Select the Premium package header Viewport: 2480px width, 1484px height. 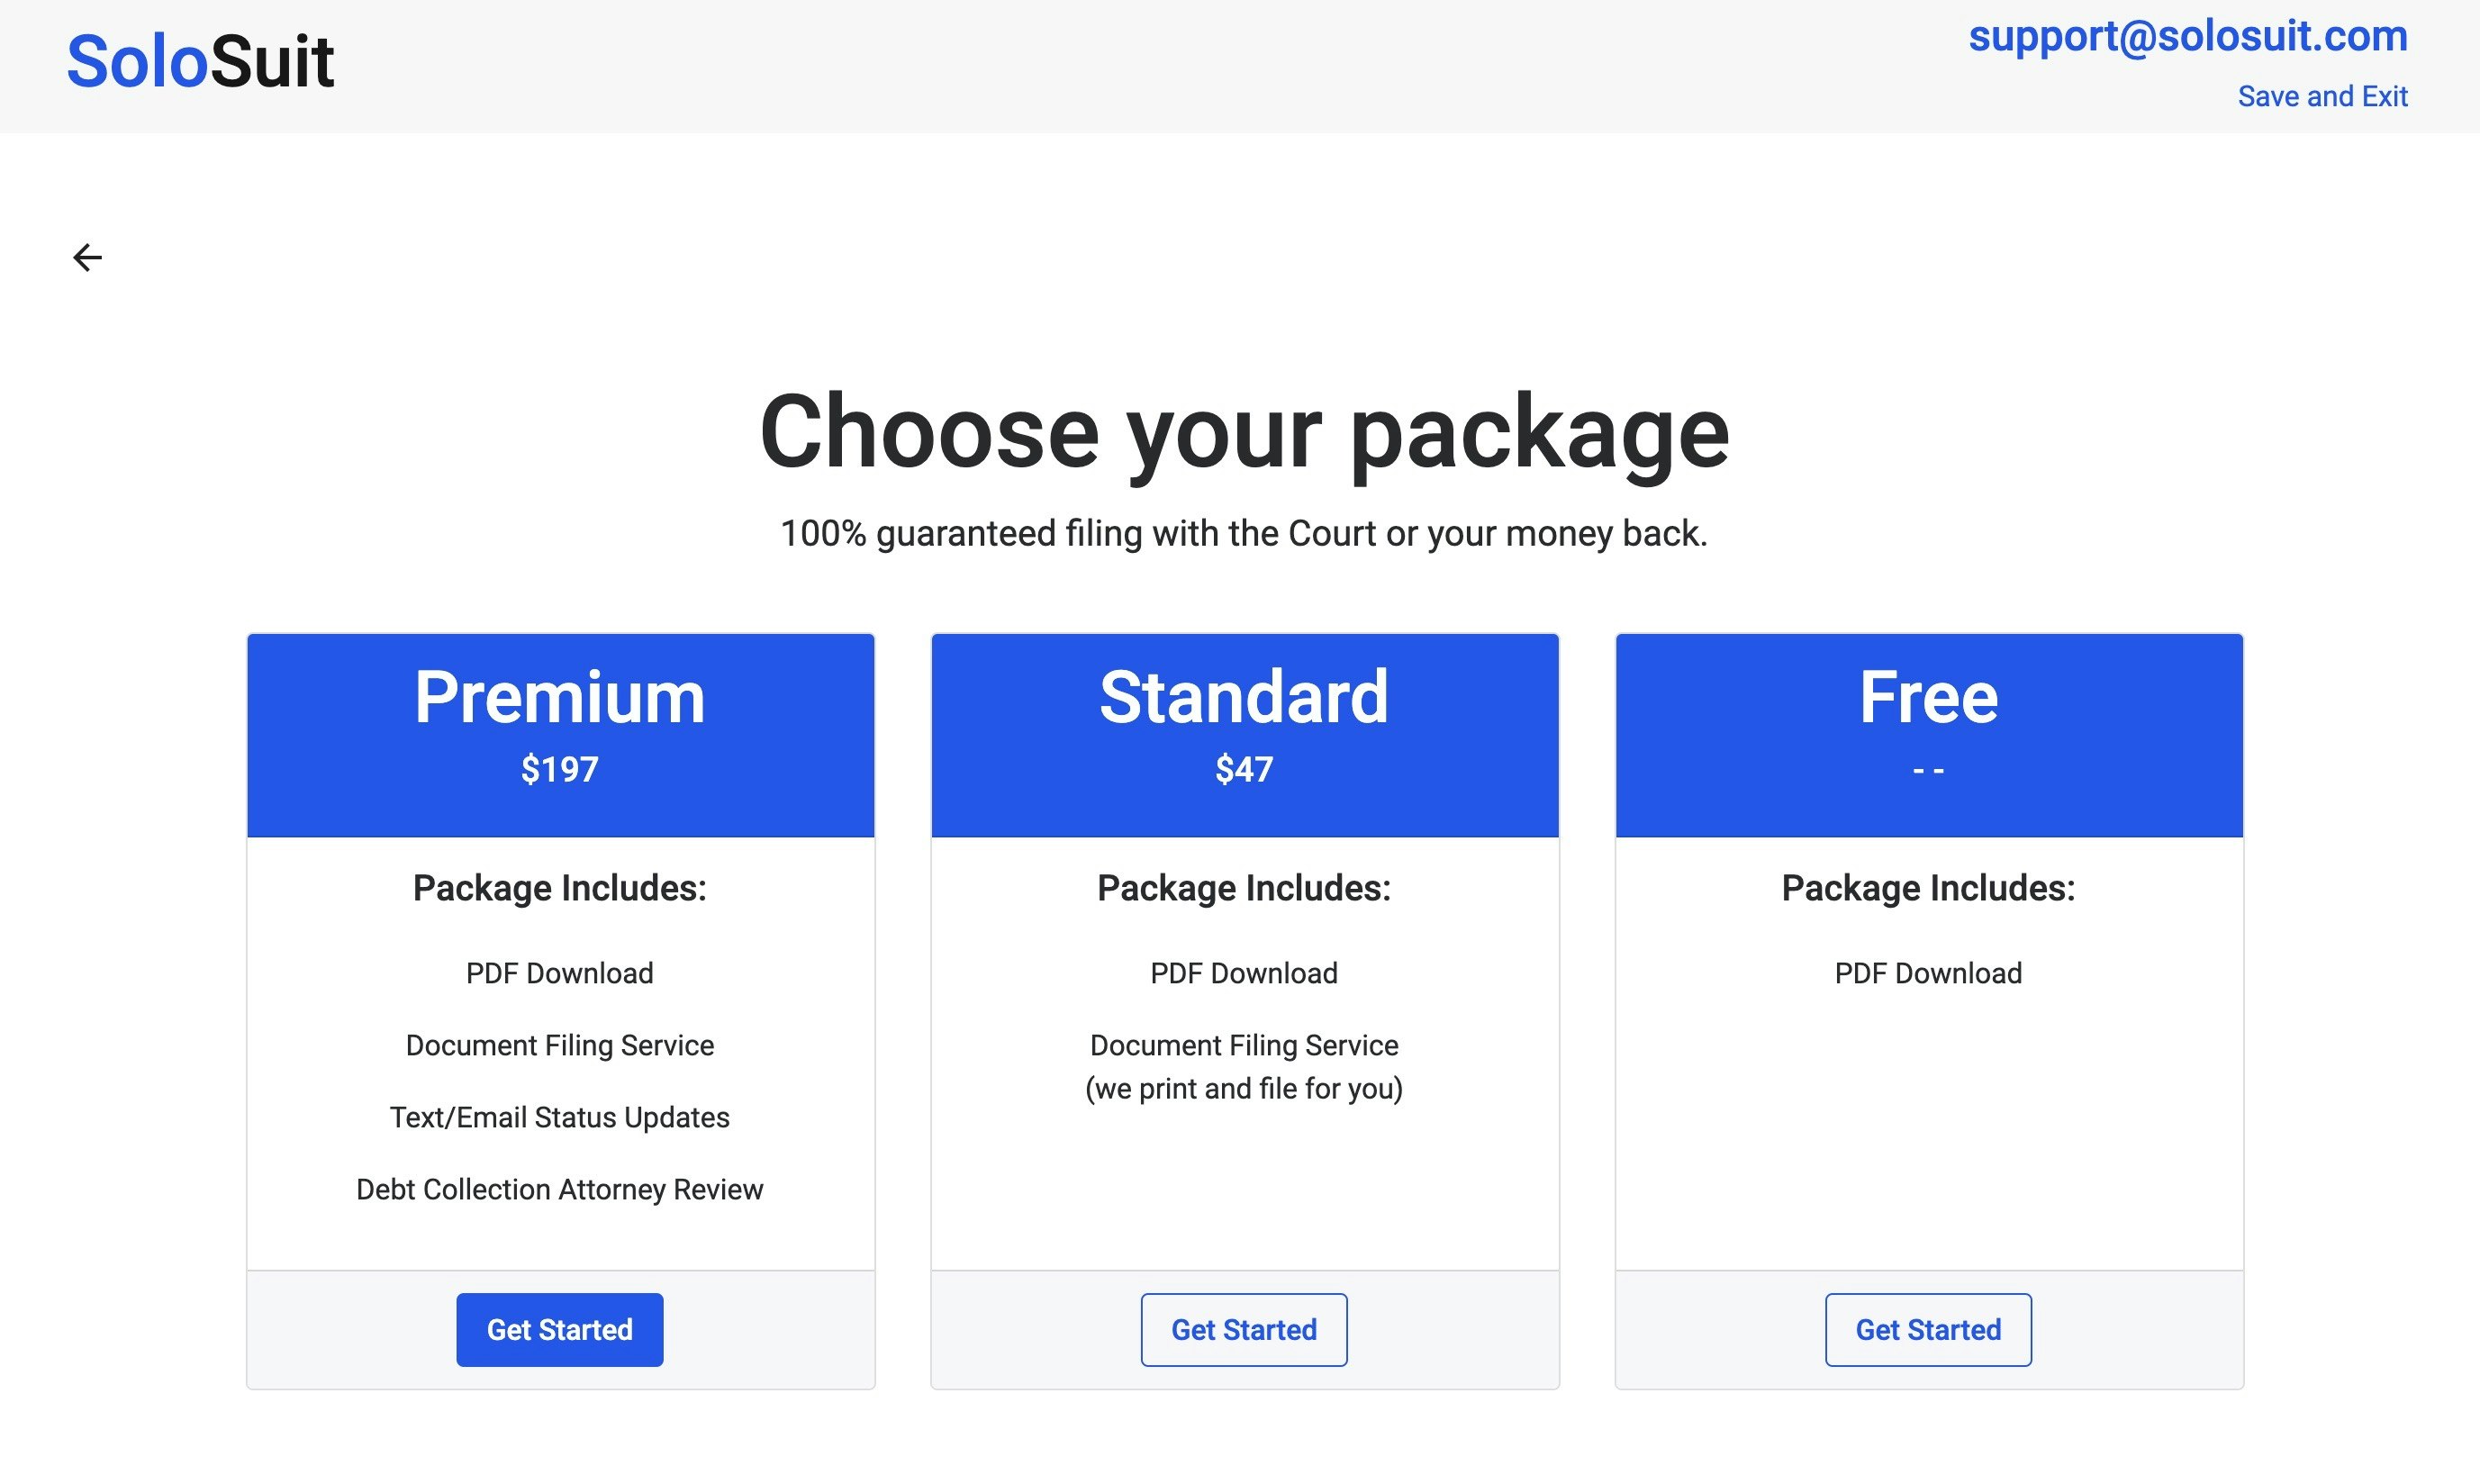point(560,697)
